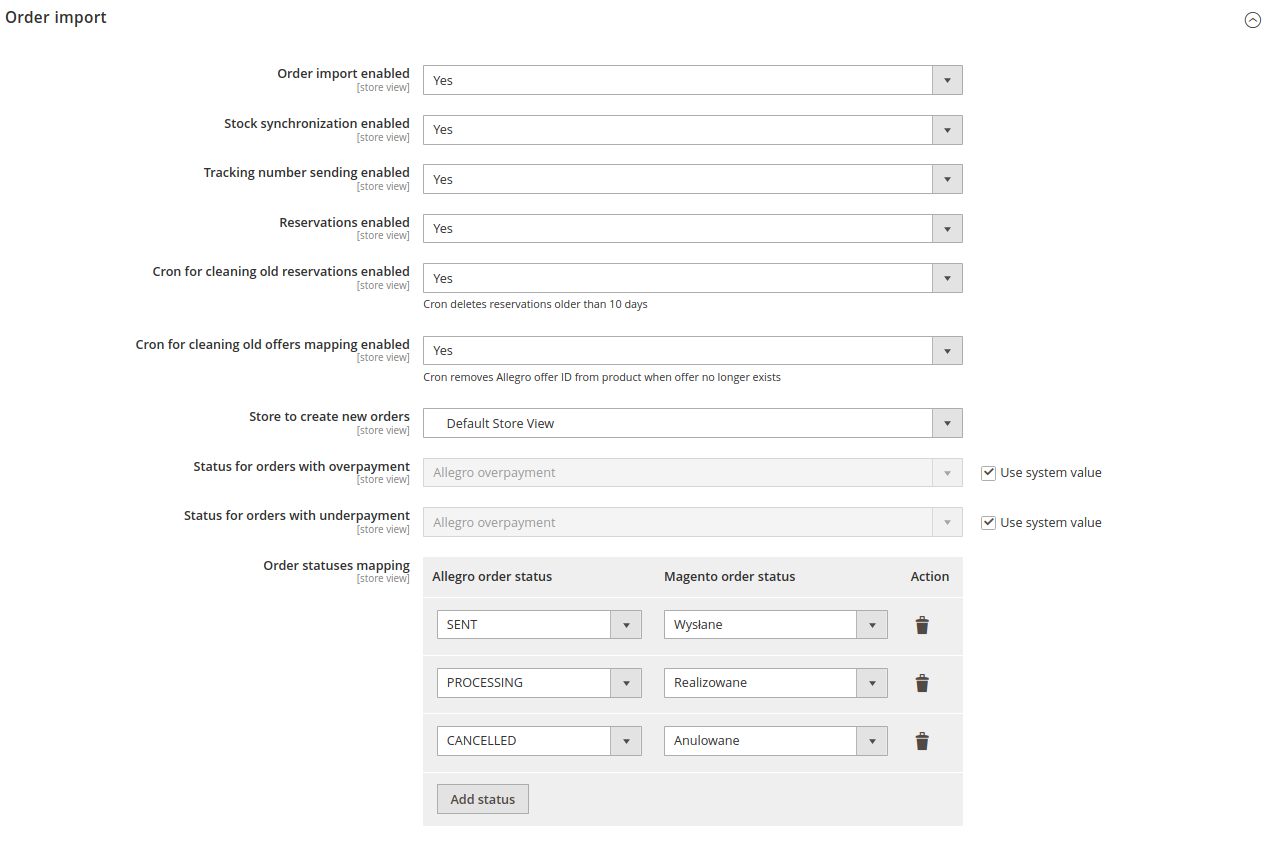Viewport: 1279px width, 847px height.
Task: Open the Reservations enabled dropdown
Action: pyautogui.click(x=693, y=229)
